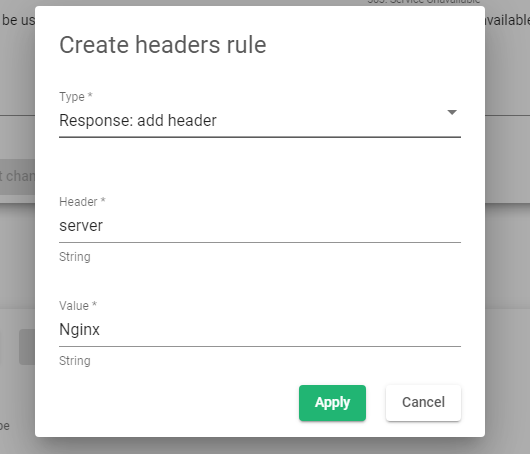Click the cut-off 'Service Unavailable' text at top
The height and width of the screenshot is (454, 530).
[424, 2]
